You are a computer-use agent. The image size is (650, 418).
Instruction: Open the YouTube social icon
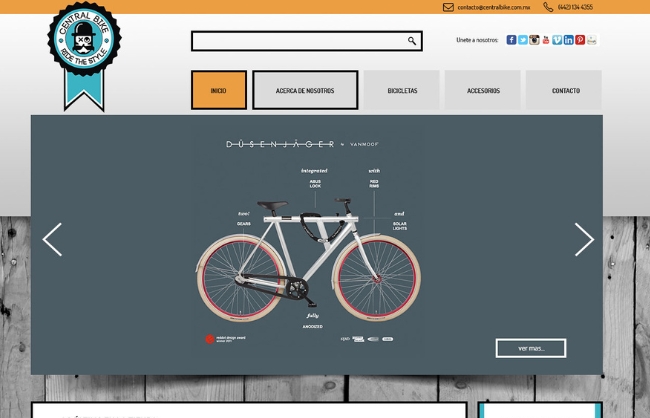546,40
